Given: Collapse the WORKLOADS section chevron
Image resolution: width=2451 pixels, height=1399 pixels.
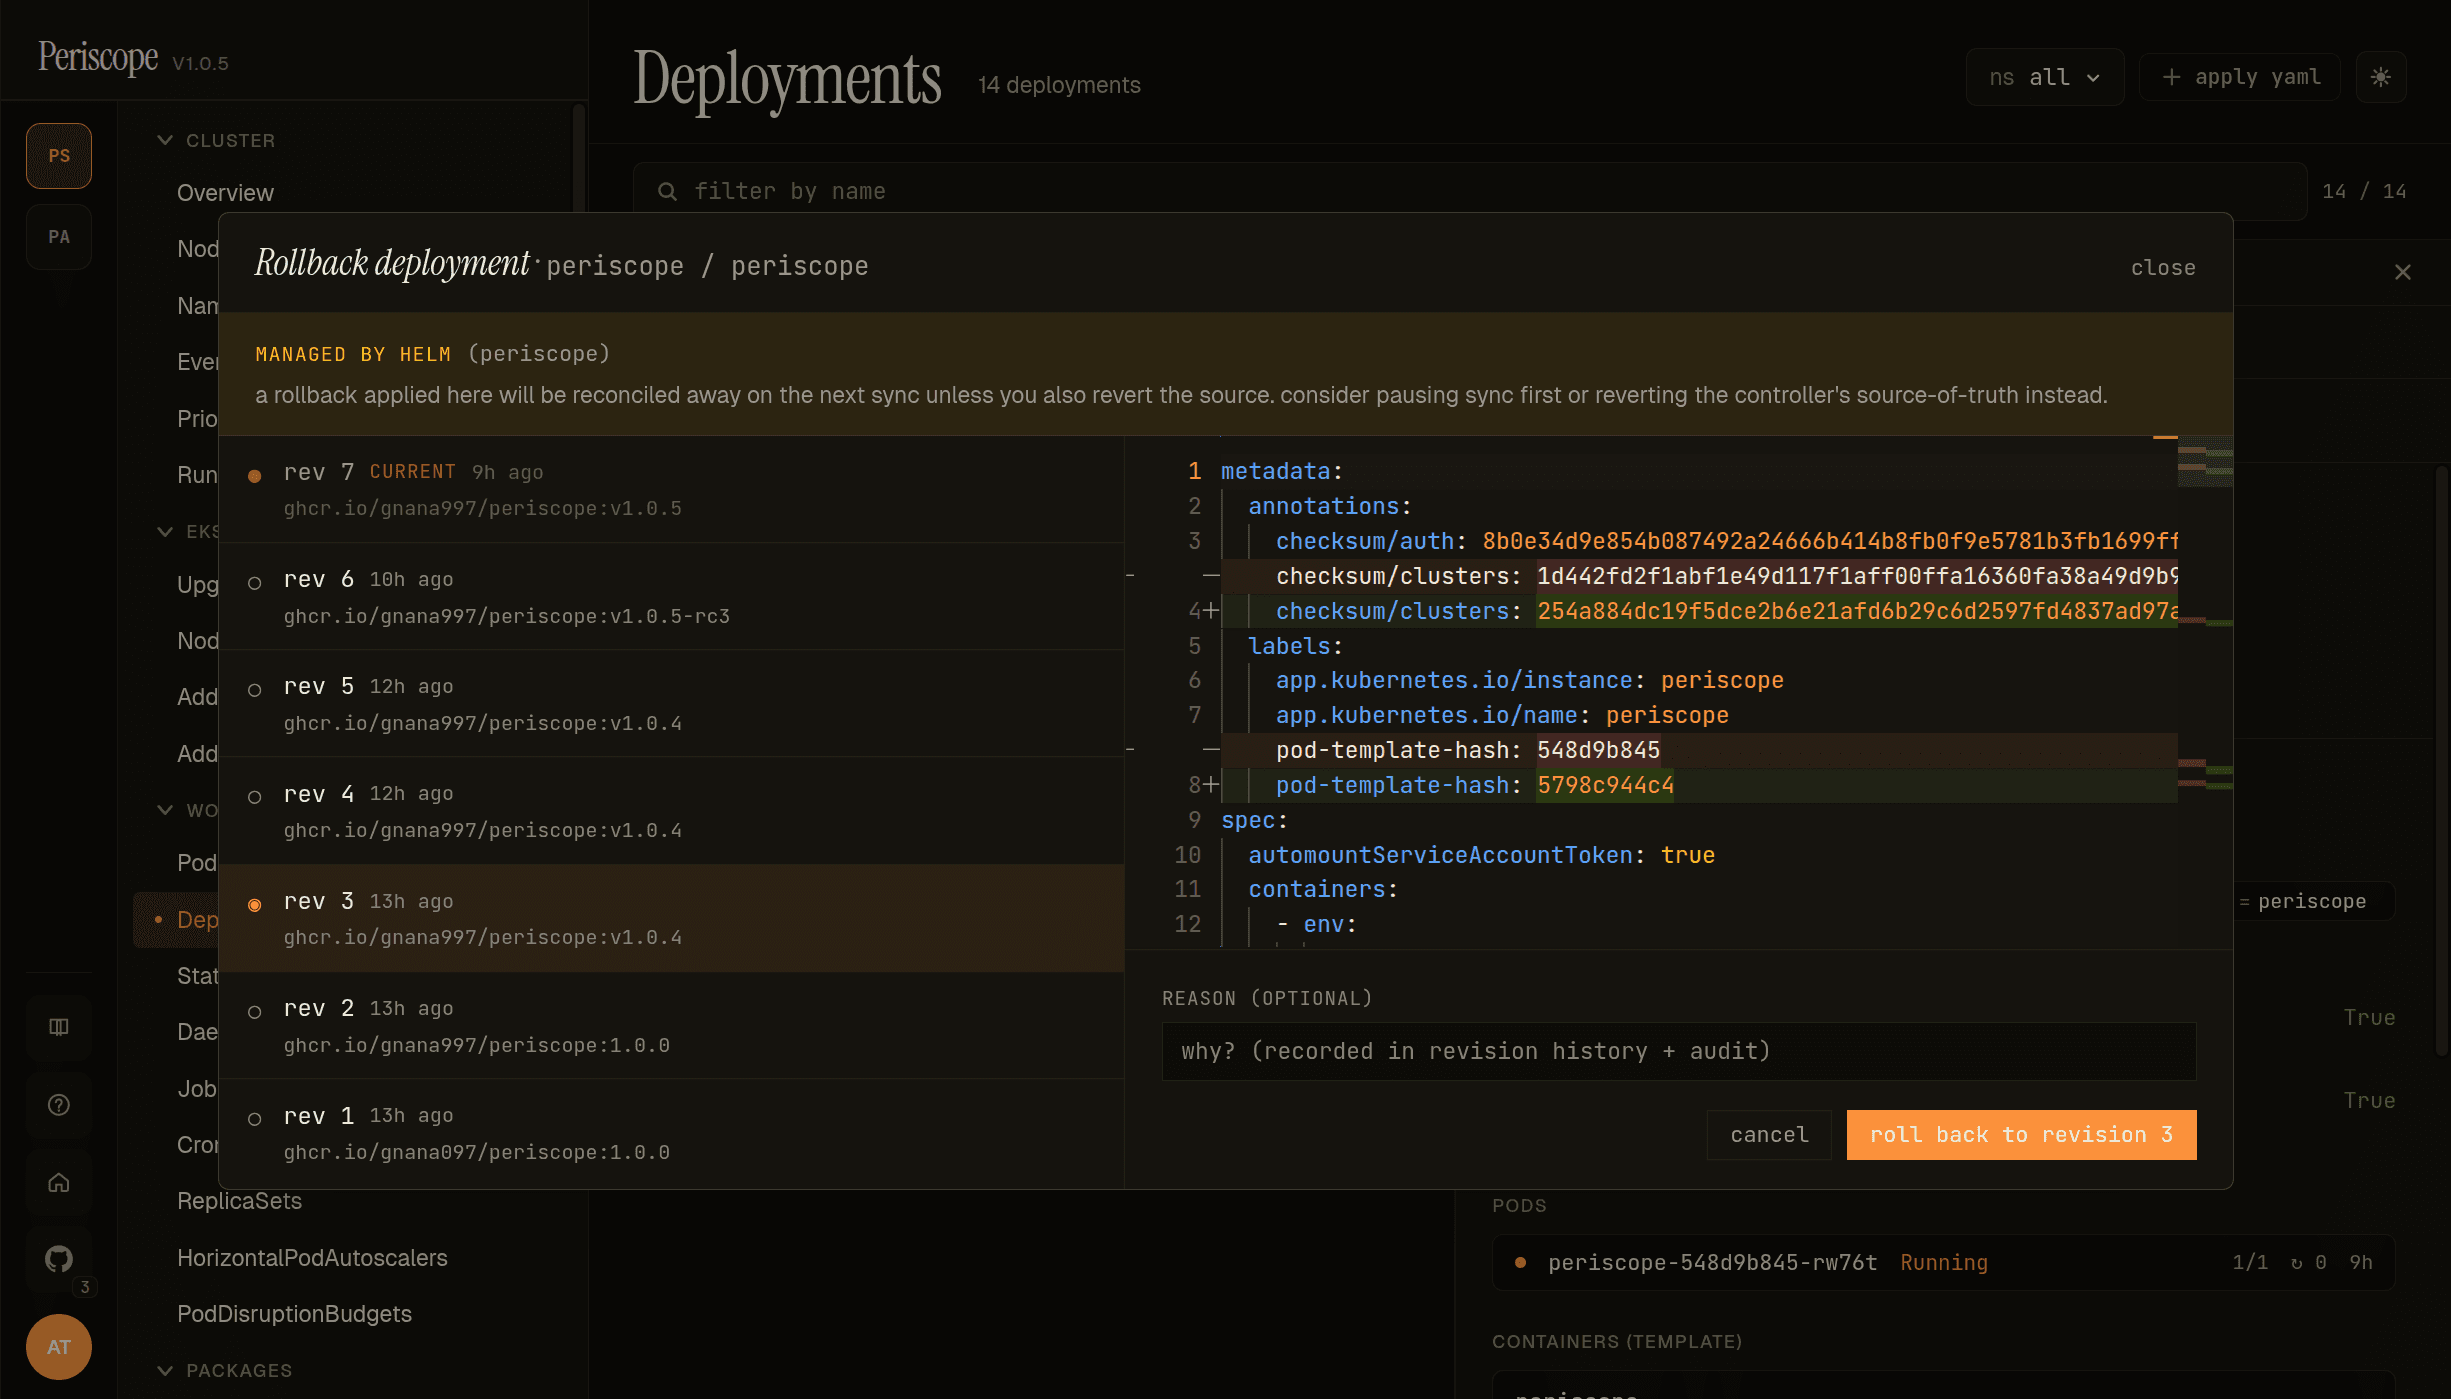Looking at the screenshot, I should tap(165, 809).
